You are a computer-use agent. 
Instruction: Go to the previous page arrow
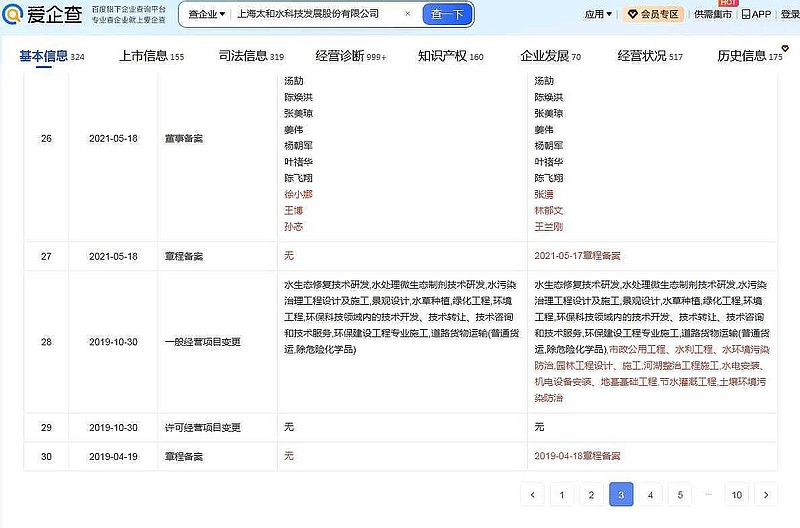[x=533, y=494]
